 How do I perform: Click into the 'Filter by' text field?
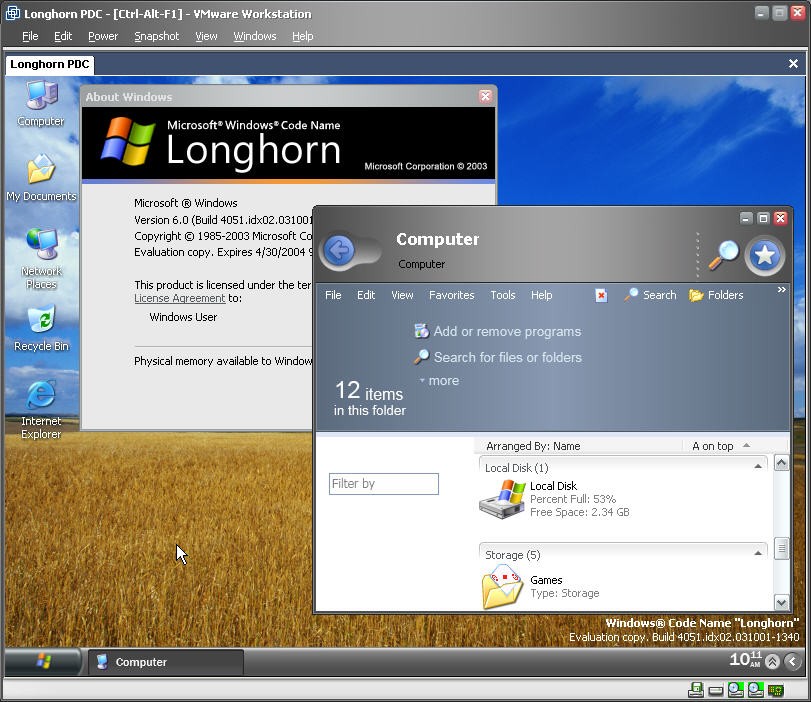coord(384,484)
